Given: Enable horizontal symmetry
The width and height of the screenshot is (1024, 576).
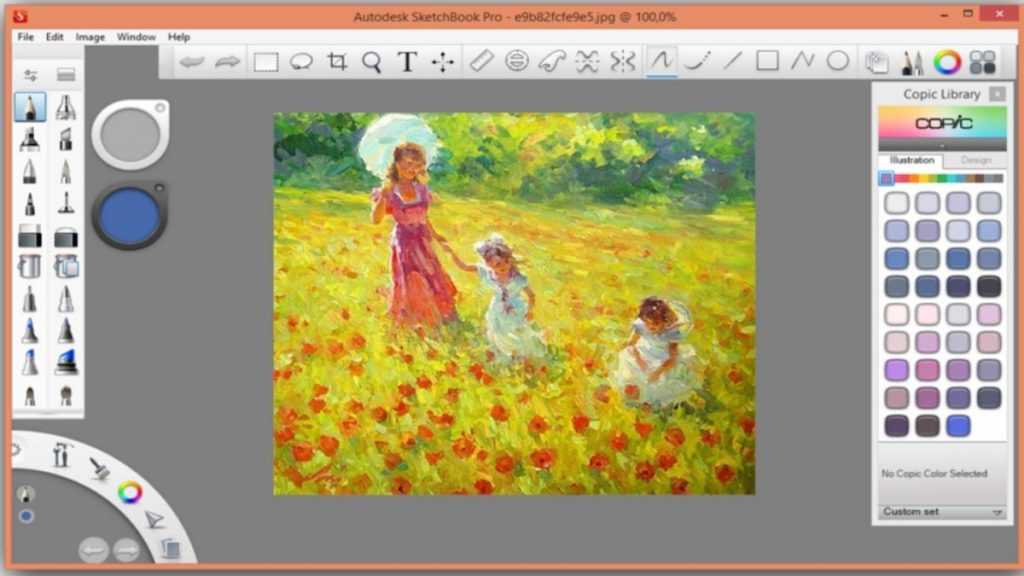Looking at the screenshot, I should [587, 61].
